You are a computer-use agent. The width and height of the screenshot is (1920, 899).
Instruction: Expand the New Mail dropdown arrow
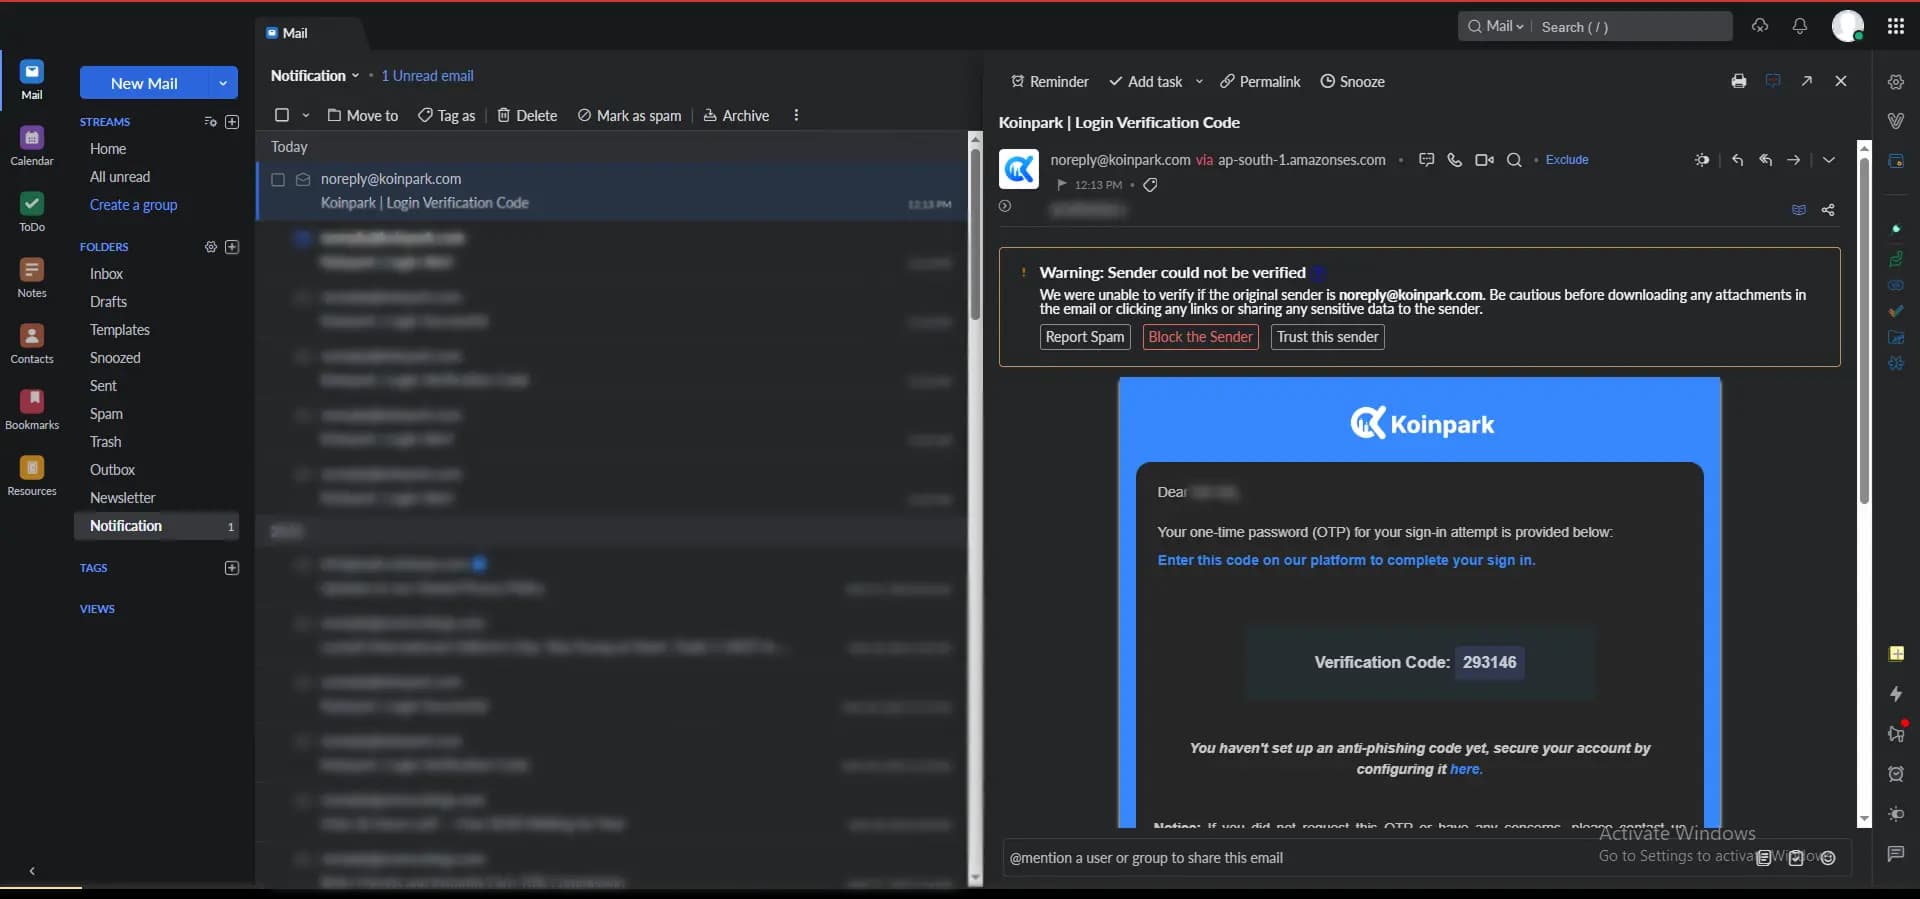coord(223,83)
